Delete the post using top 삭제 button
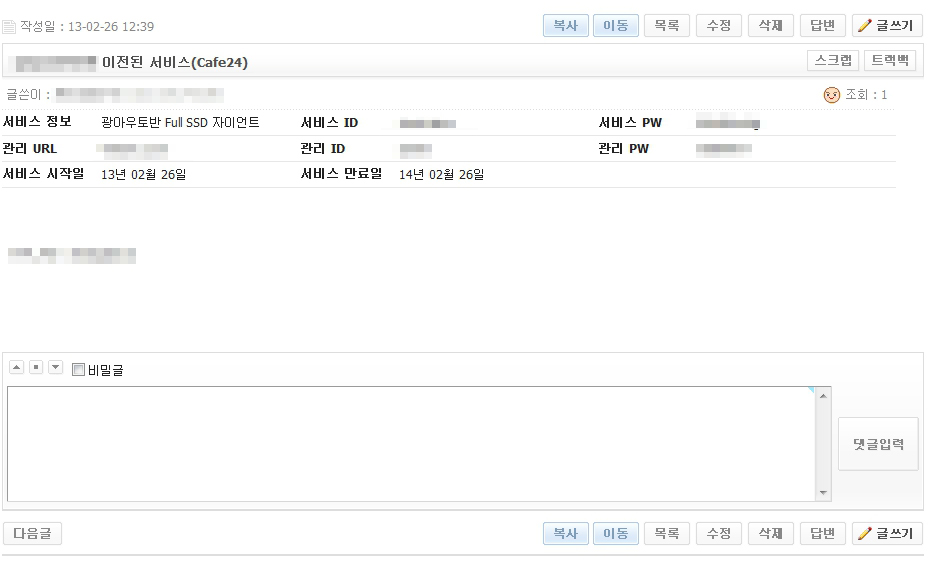 coord(770,26)
